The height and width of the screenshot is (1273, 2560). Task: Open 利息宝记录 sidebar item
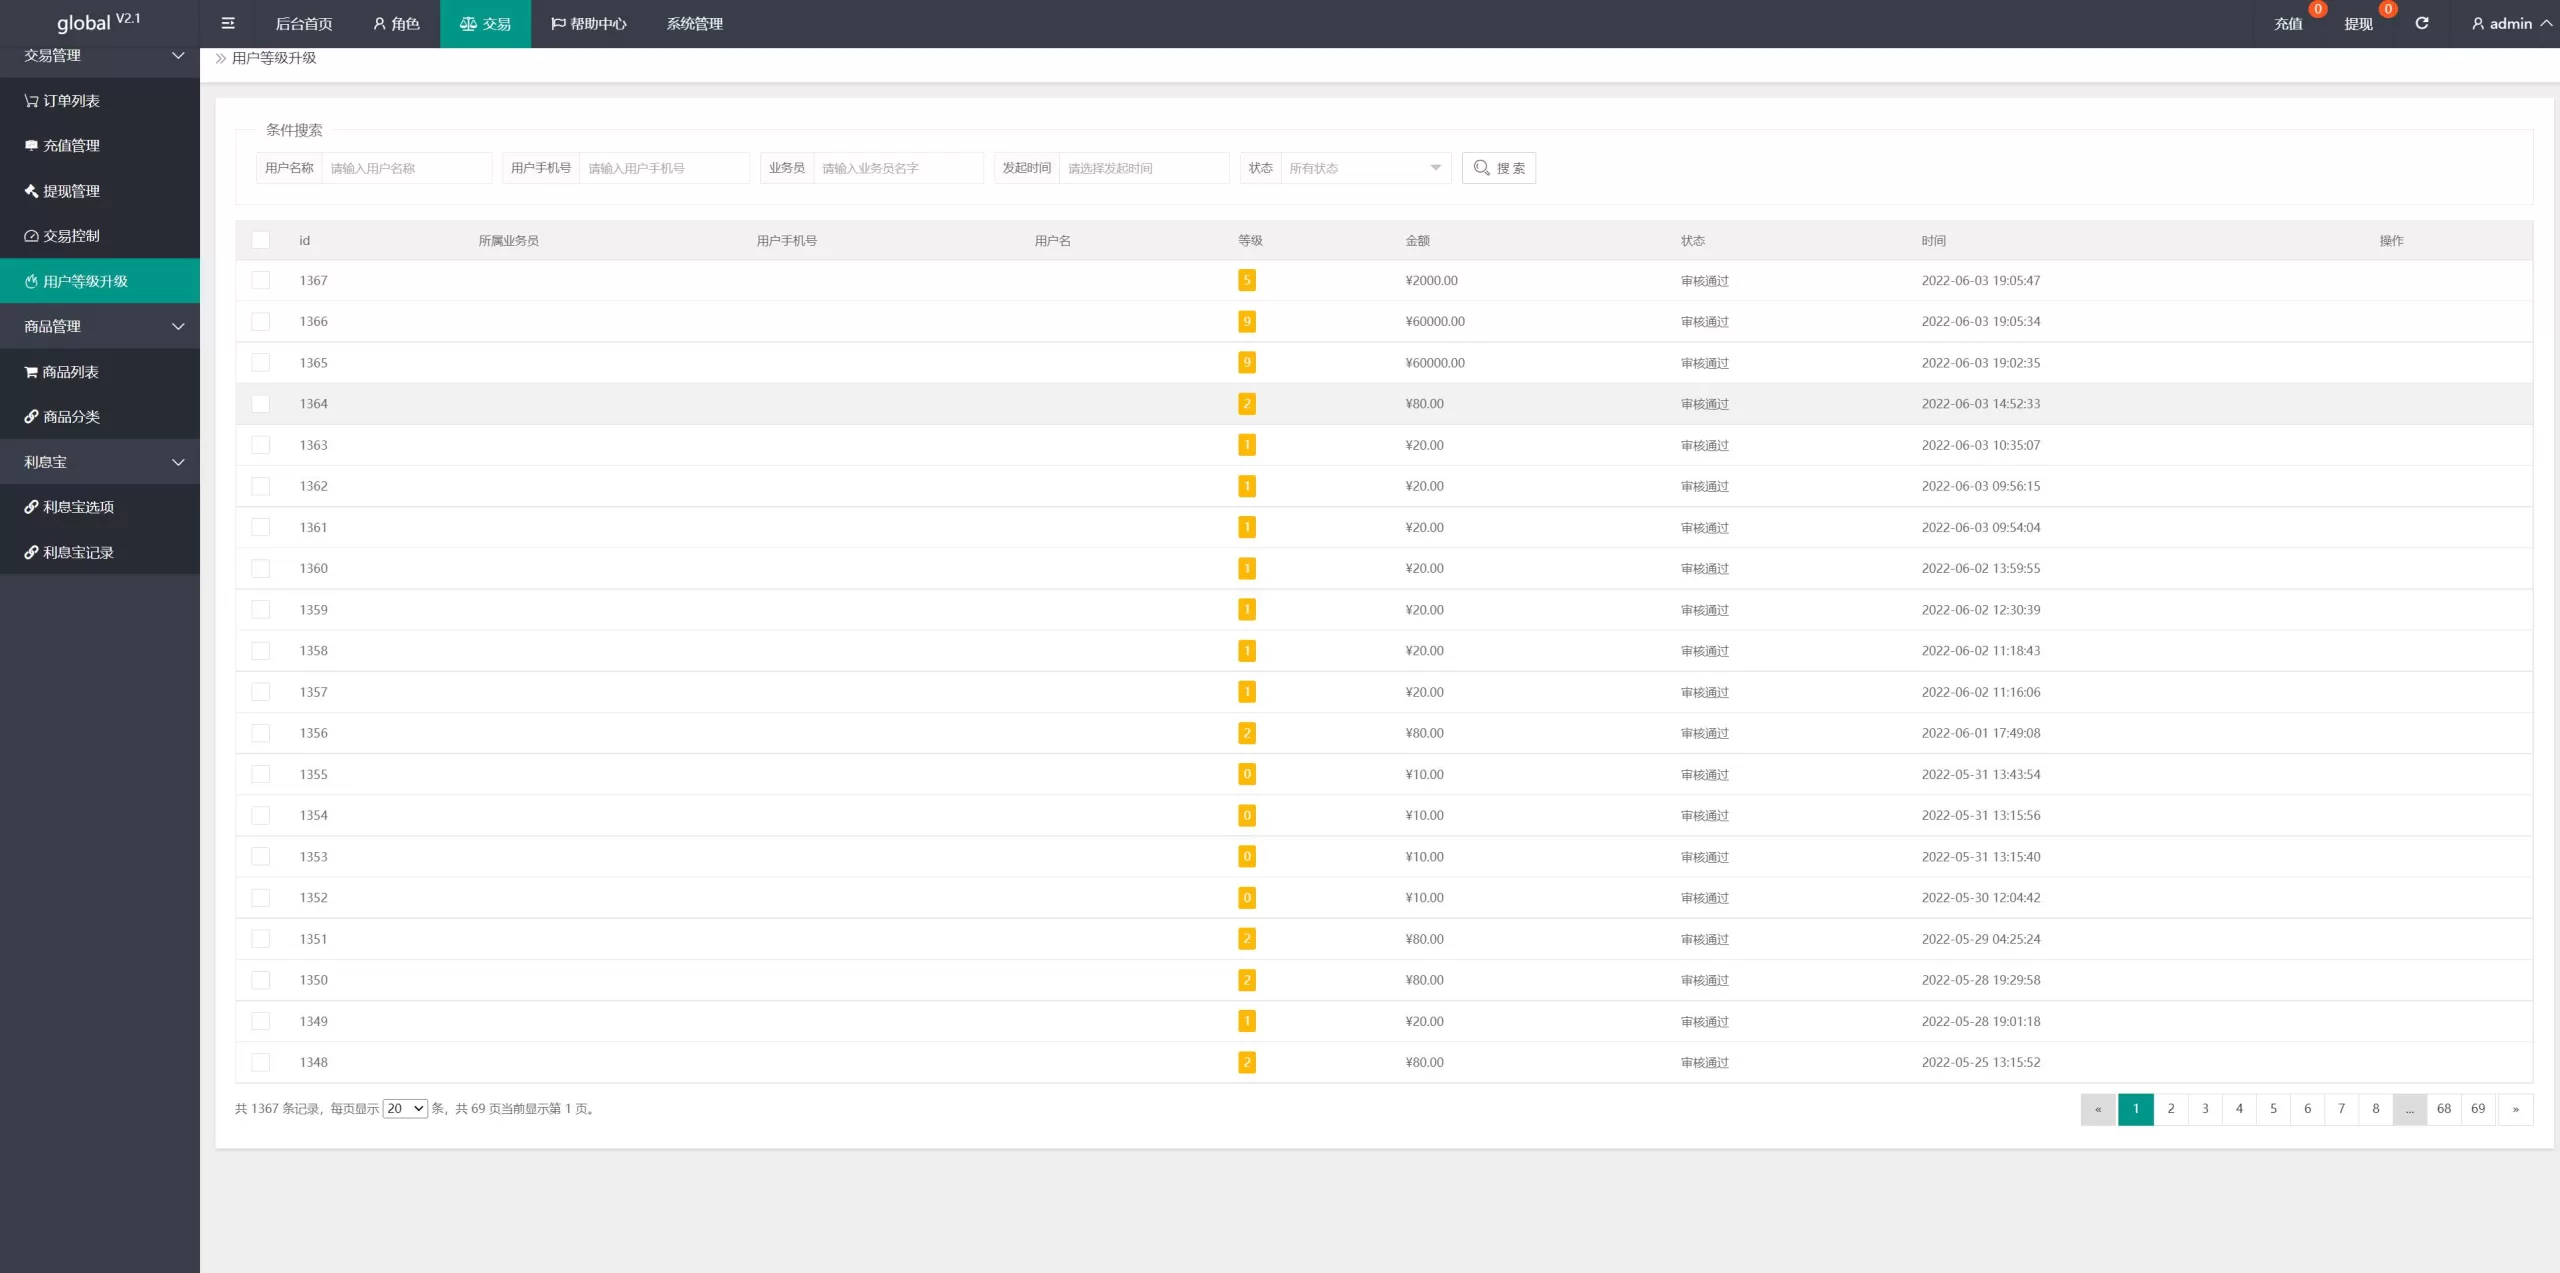pos(69,552)
